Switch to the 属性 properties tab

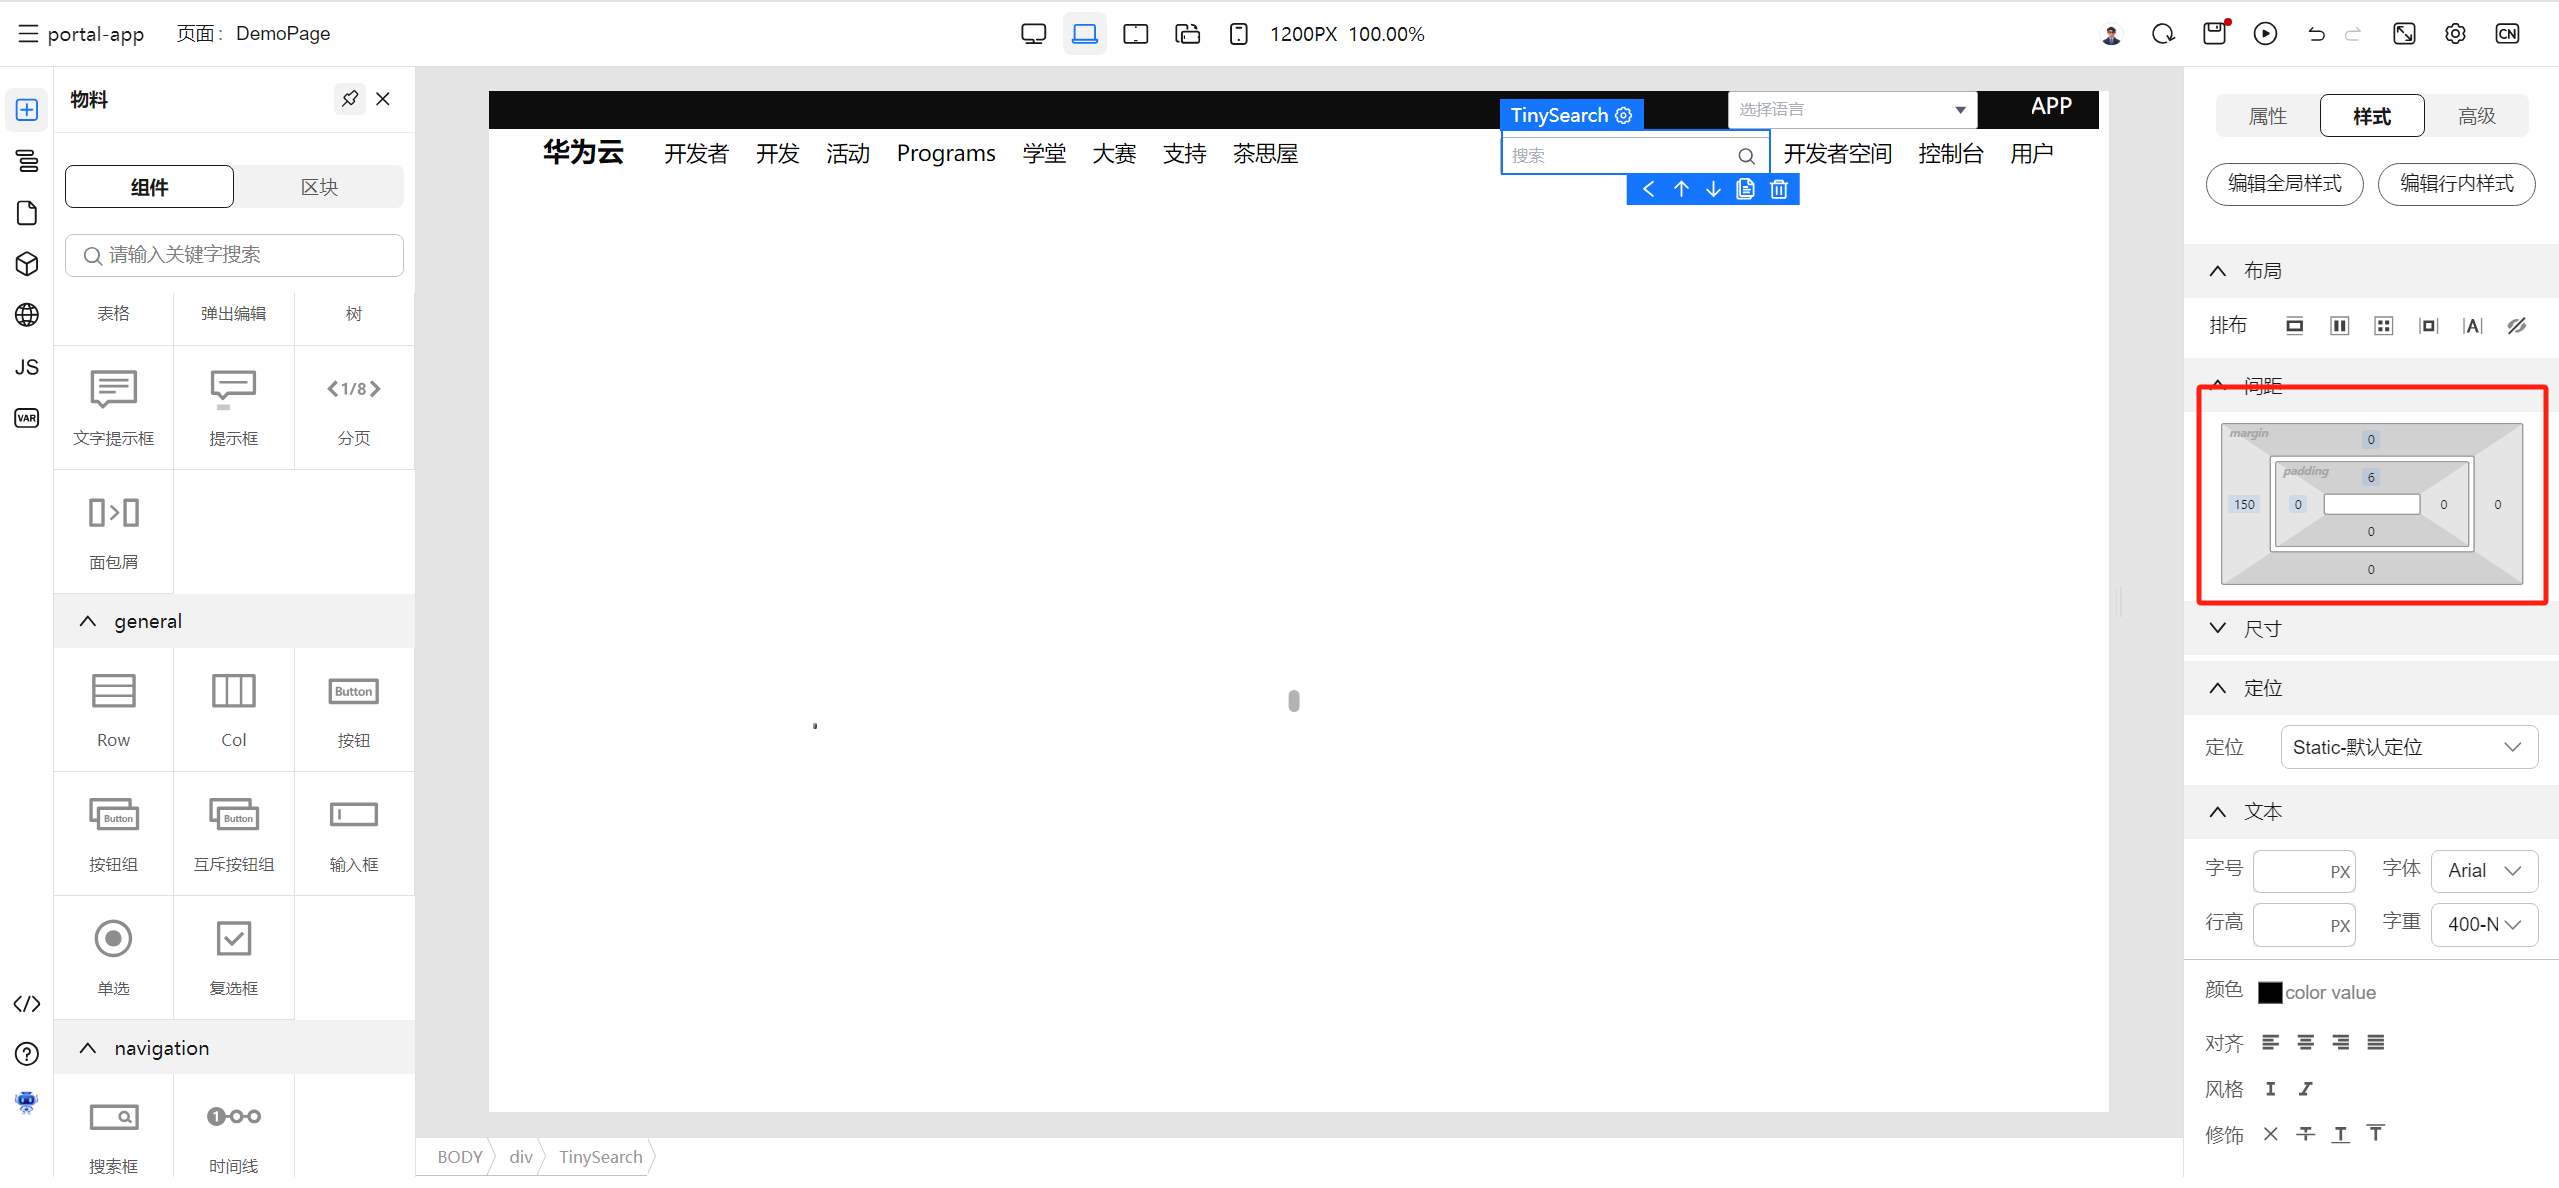(x=2267, y=116)
